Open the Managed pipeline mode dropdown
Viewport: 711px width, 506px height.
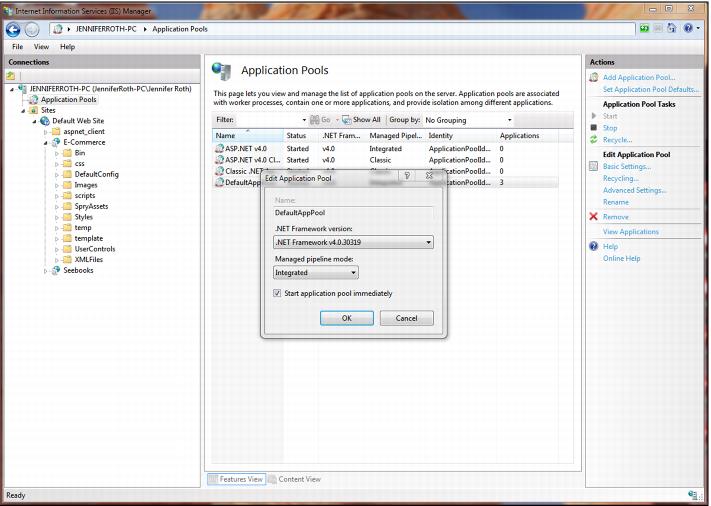coord(353,273)
